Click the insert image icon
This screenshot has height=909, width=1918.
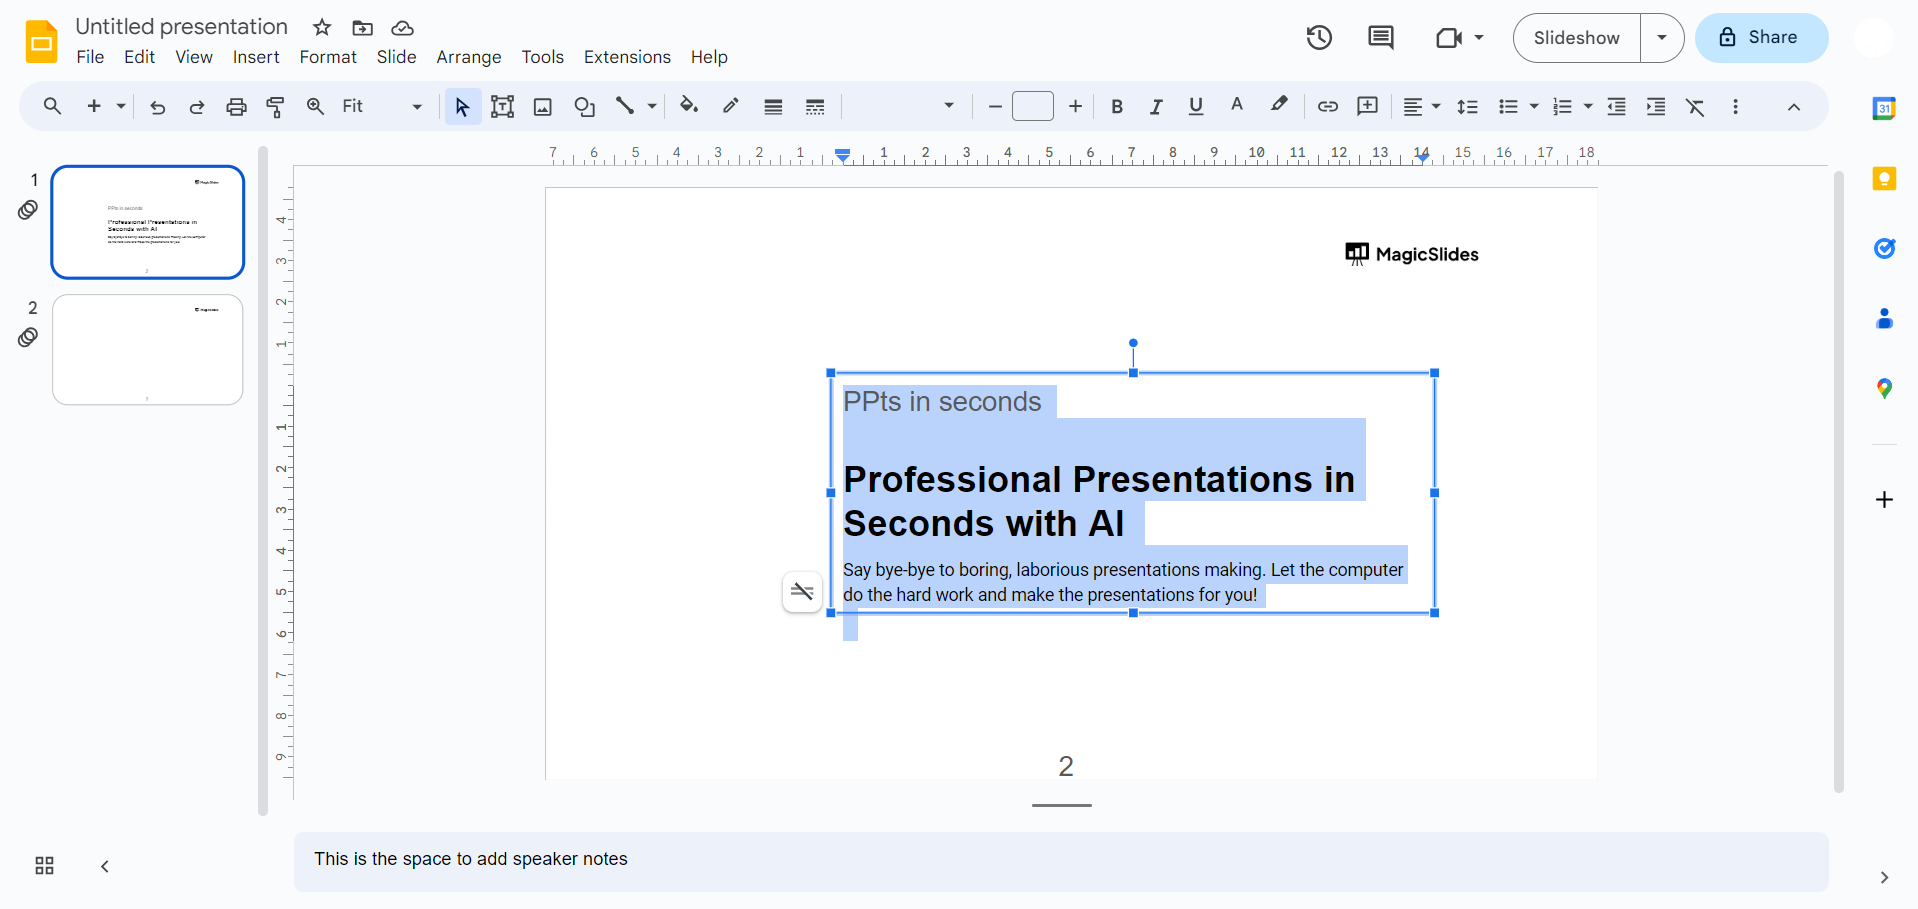coord(543,107)
